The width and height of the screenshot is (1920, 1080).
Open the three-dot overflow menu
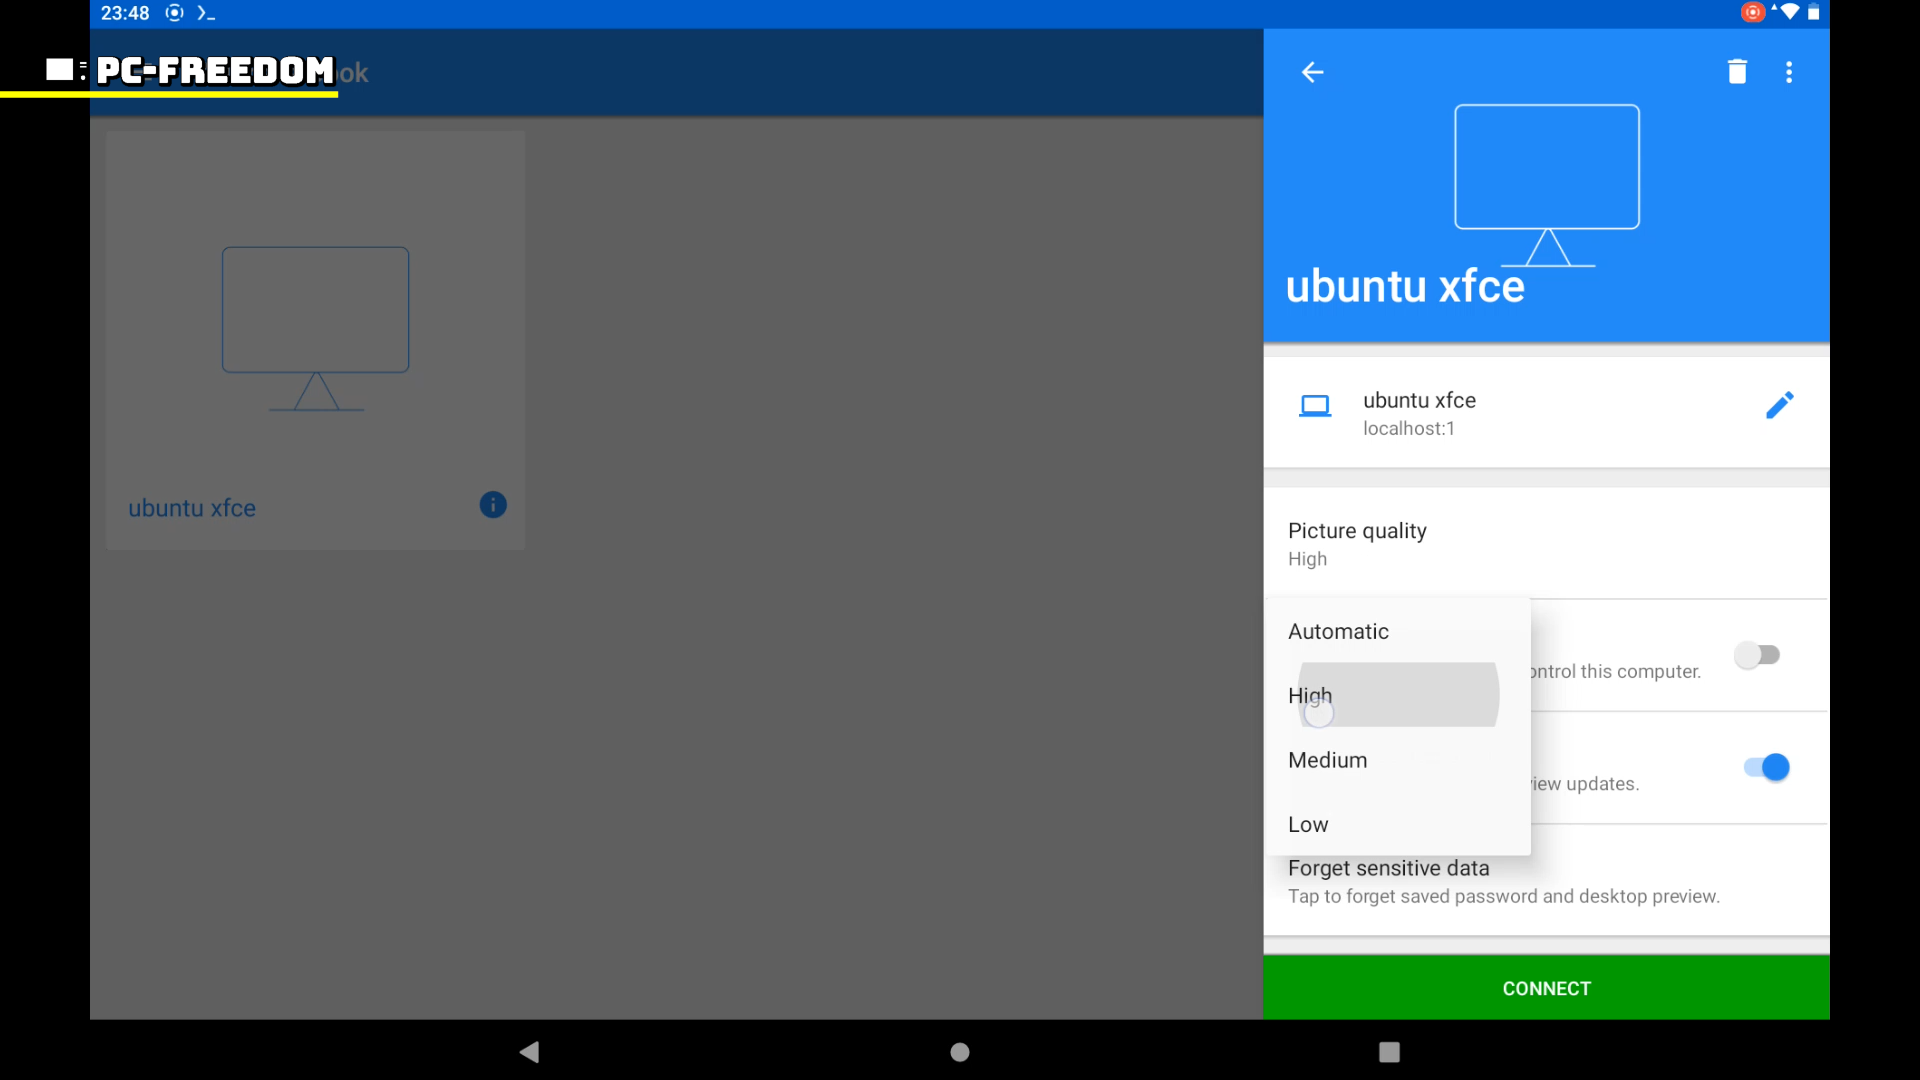tap(1789, 72)
